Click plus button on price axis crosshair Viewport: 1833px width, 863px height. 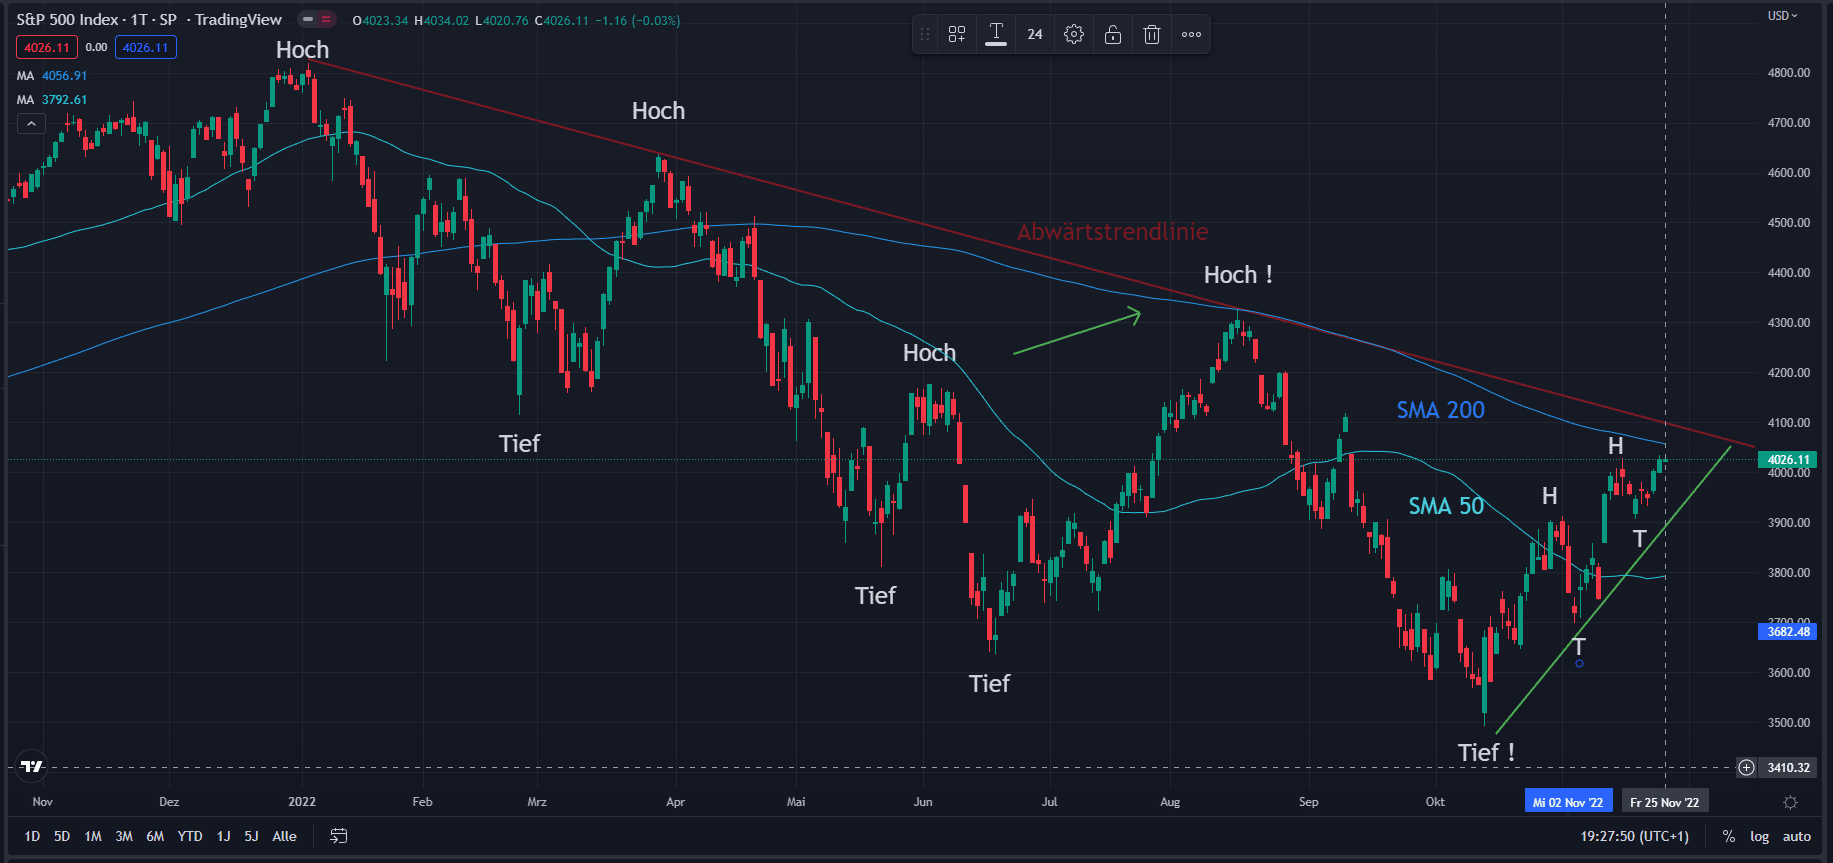coord(1746,767)
